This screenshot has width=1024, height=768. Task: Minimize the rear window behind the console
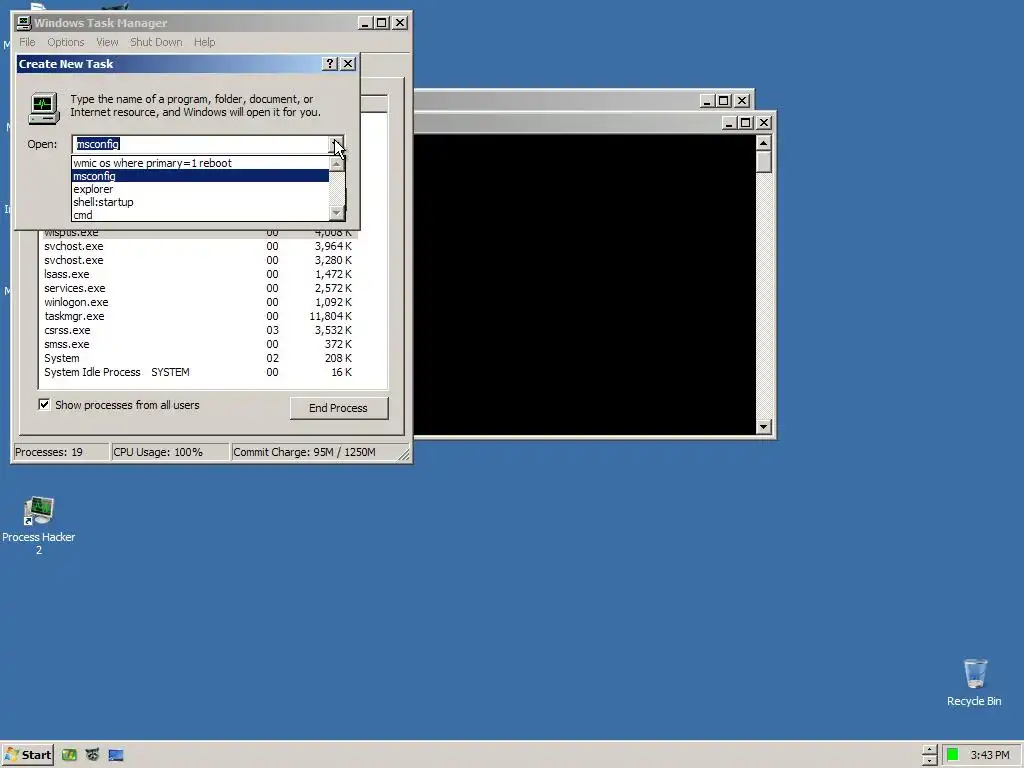[707, 101]
